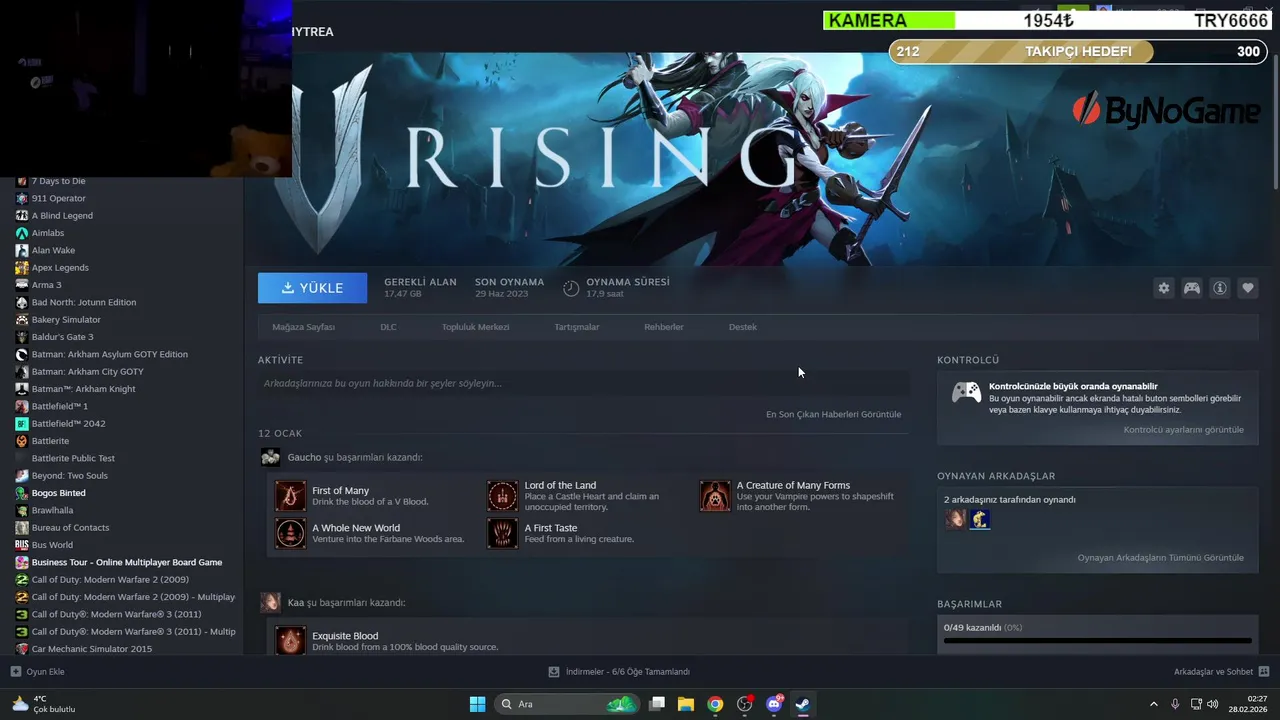Add V Rising to favorites via heart icon
The width and height of the screenshot is (1280, 720).
pyautogui.click(x=1248, y=288)
